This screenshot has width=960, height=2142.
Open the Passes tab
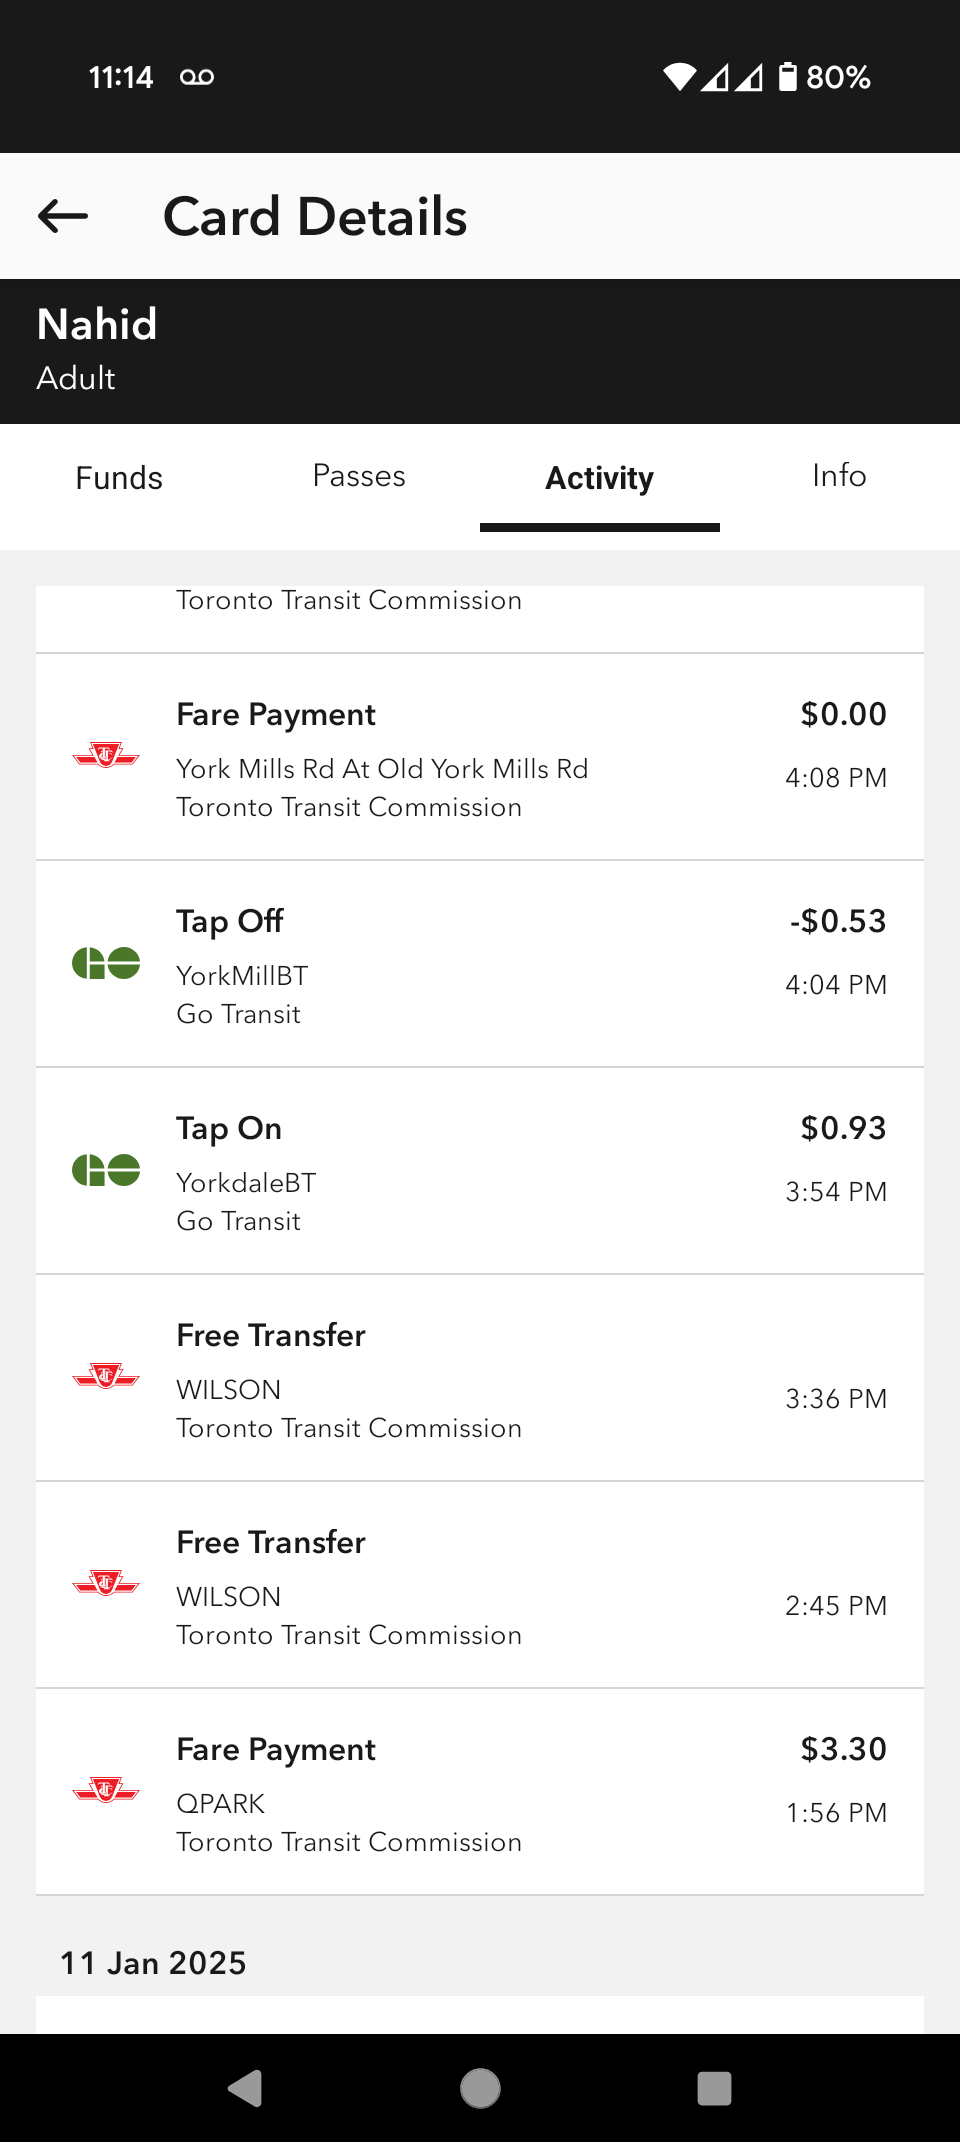coord(359,476)
